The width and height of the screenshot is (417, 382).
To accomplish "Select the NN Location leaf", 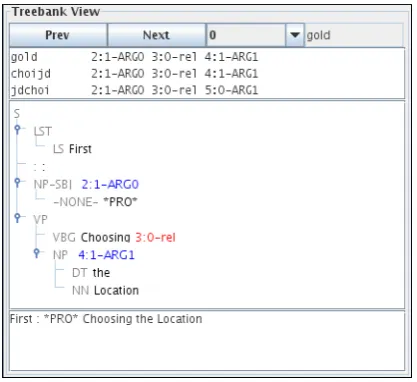I will [105, 291].
